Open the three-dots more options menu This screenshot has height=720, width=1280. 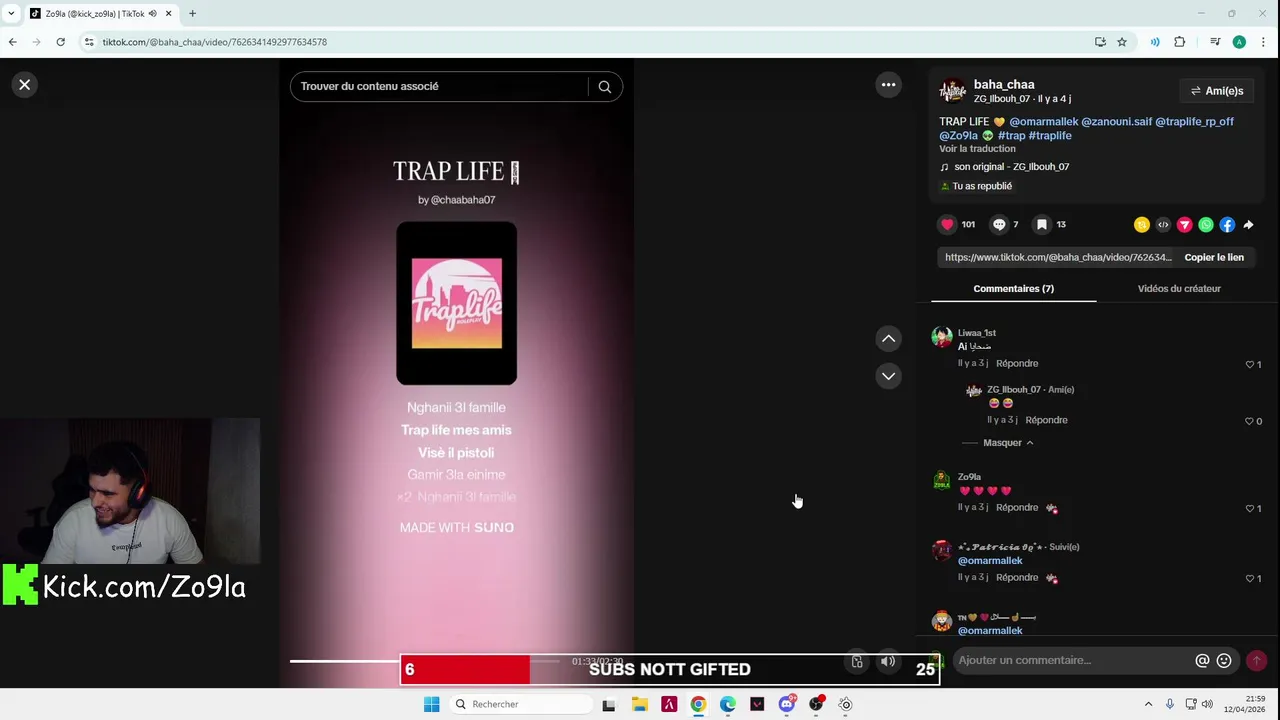pyautogui.click(x=888, y=85)
